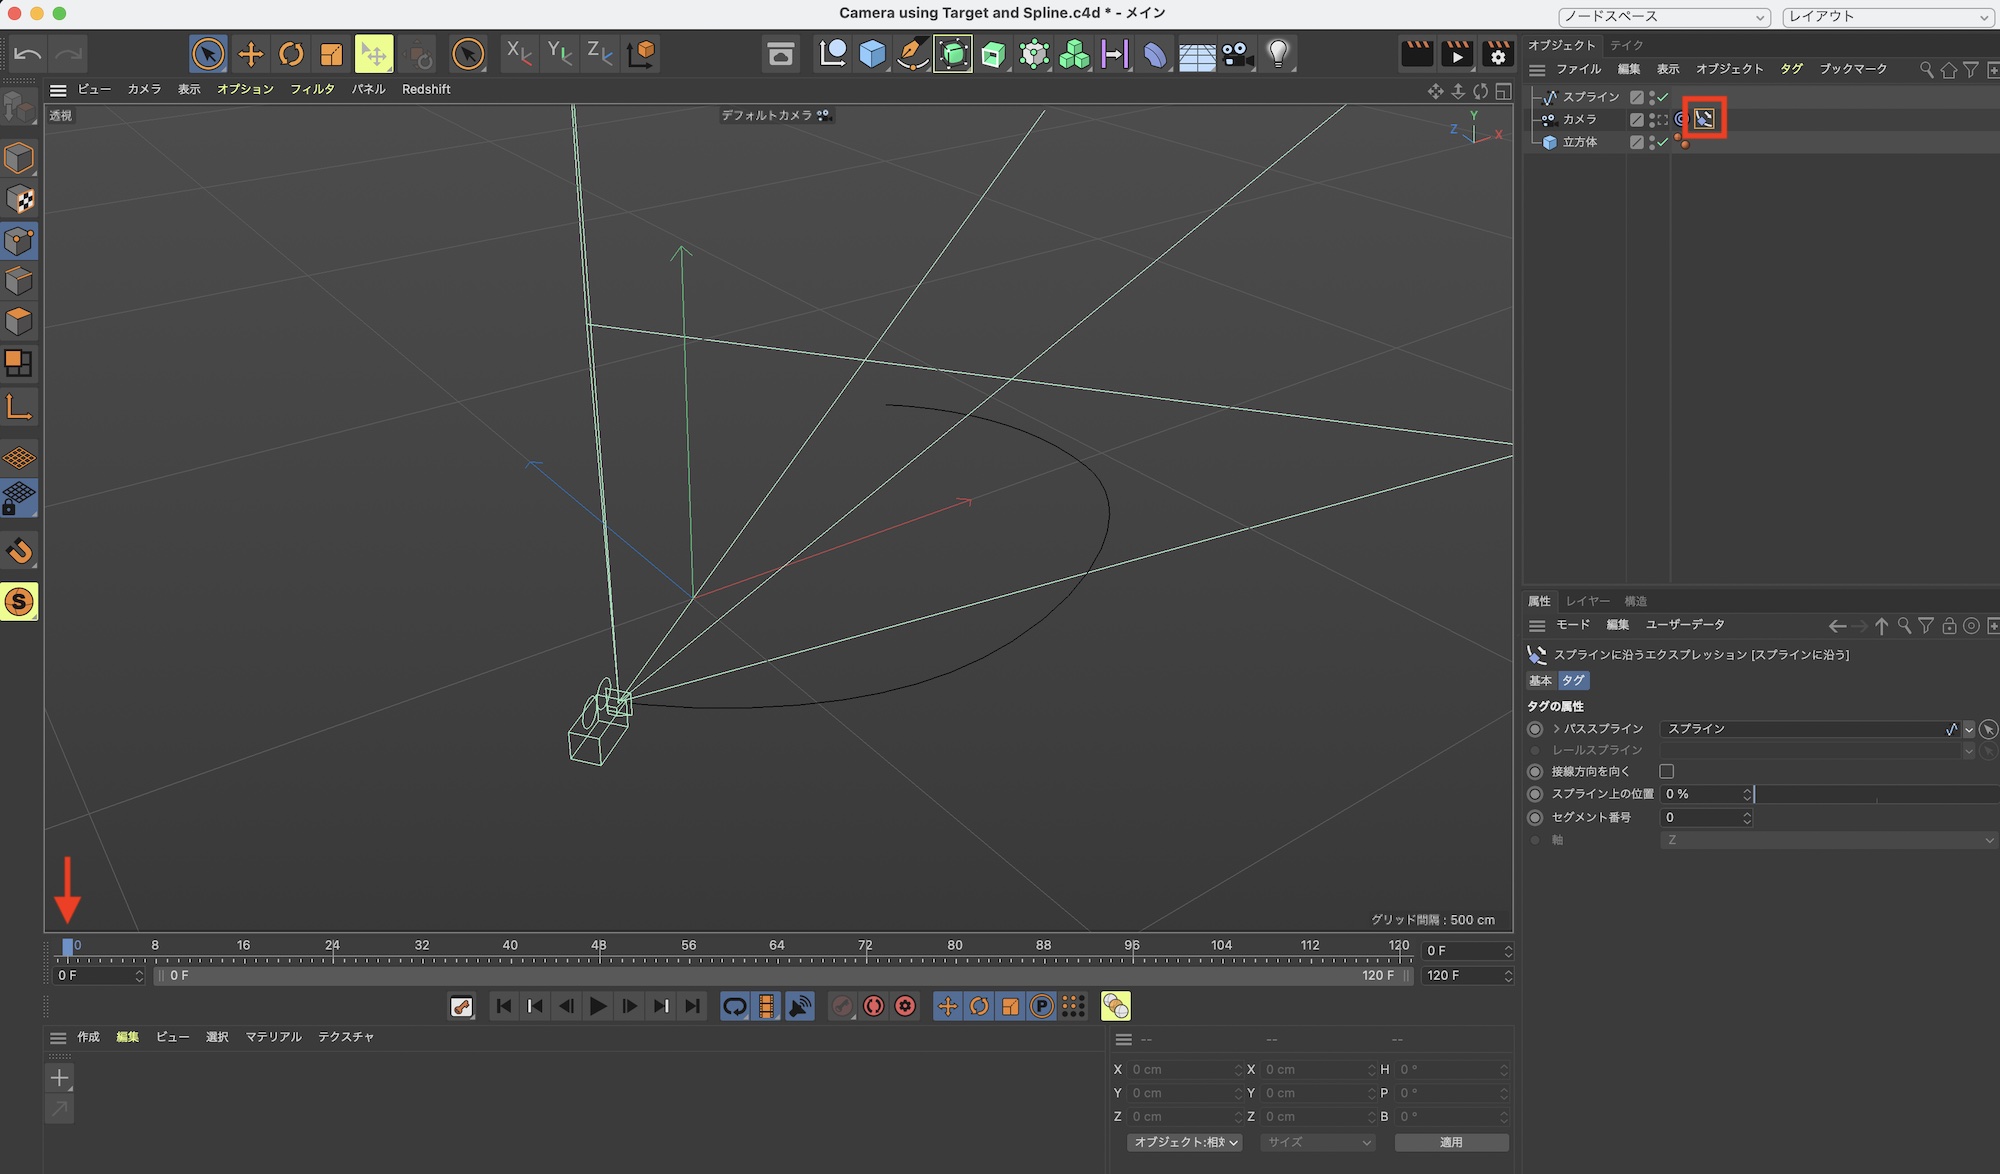Select the Scale tool
Viewport: 2000px width, 1174px height.
point(331,54)
